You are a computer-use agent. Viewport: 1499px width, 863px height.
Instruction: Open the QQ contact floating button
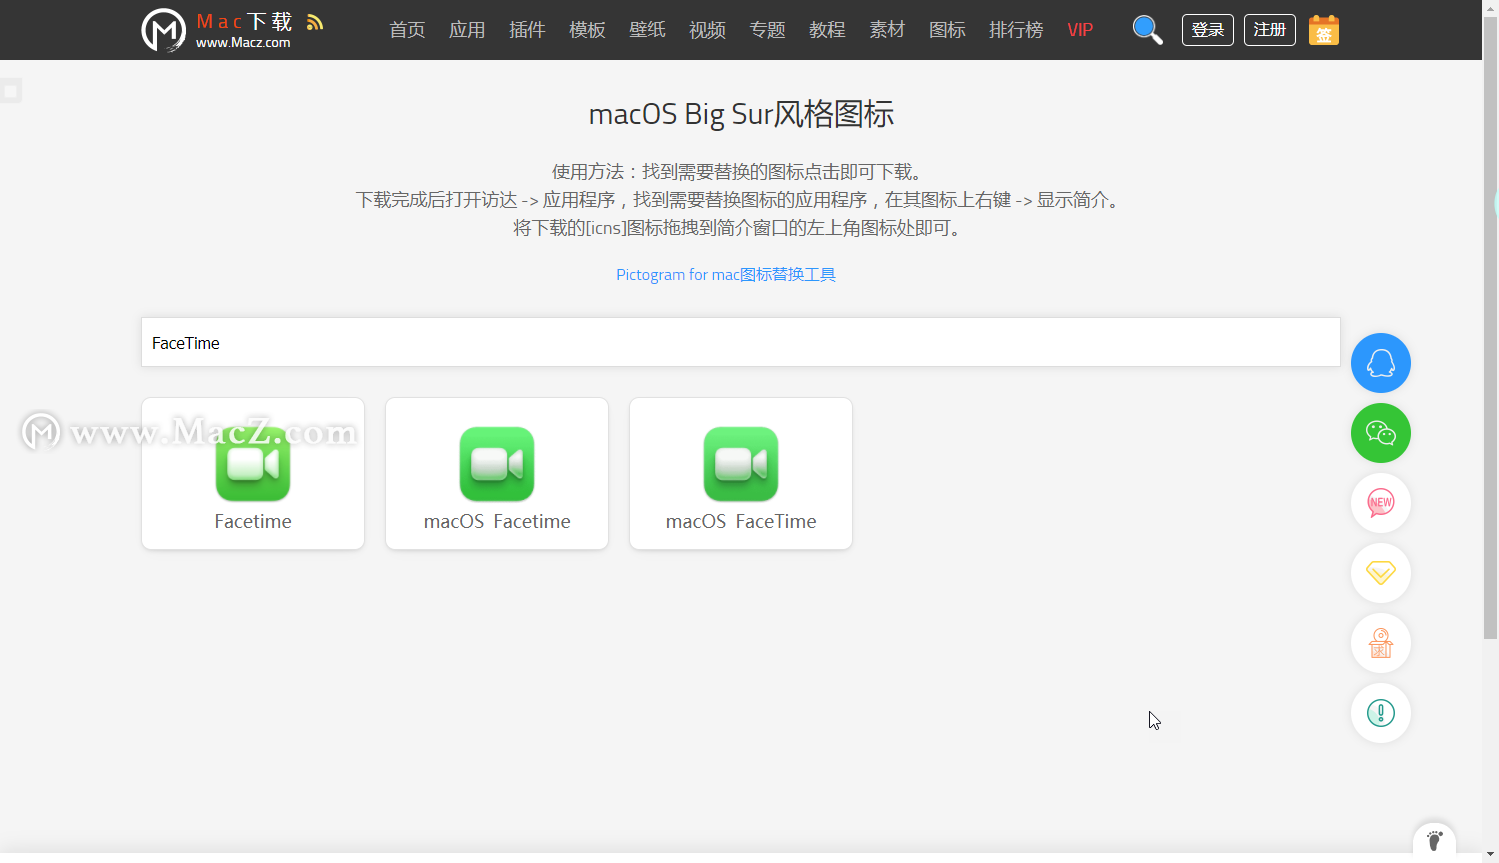click(x=1381, y=363)
